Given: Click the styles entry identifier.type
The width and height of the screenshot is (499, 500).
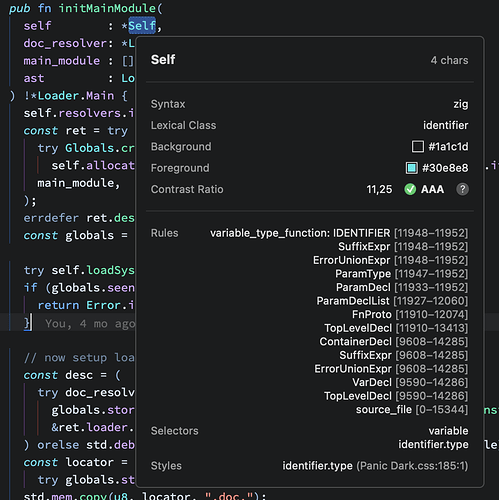Looking at the screenshot, I should point(317,466).
